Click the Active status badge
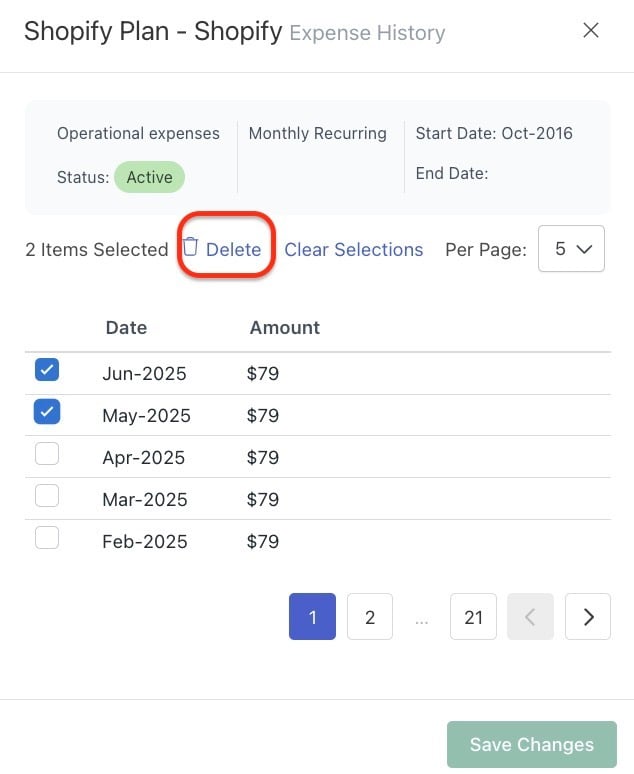This screenshot has width=634, height=774. coord(150,177)
